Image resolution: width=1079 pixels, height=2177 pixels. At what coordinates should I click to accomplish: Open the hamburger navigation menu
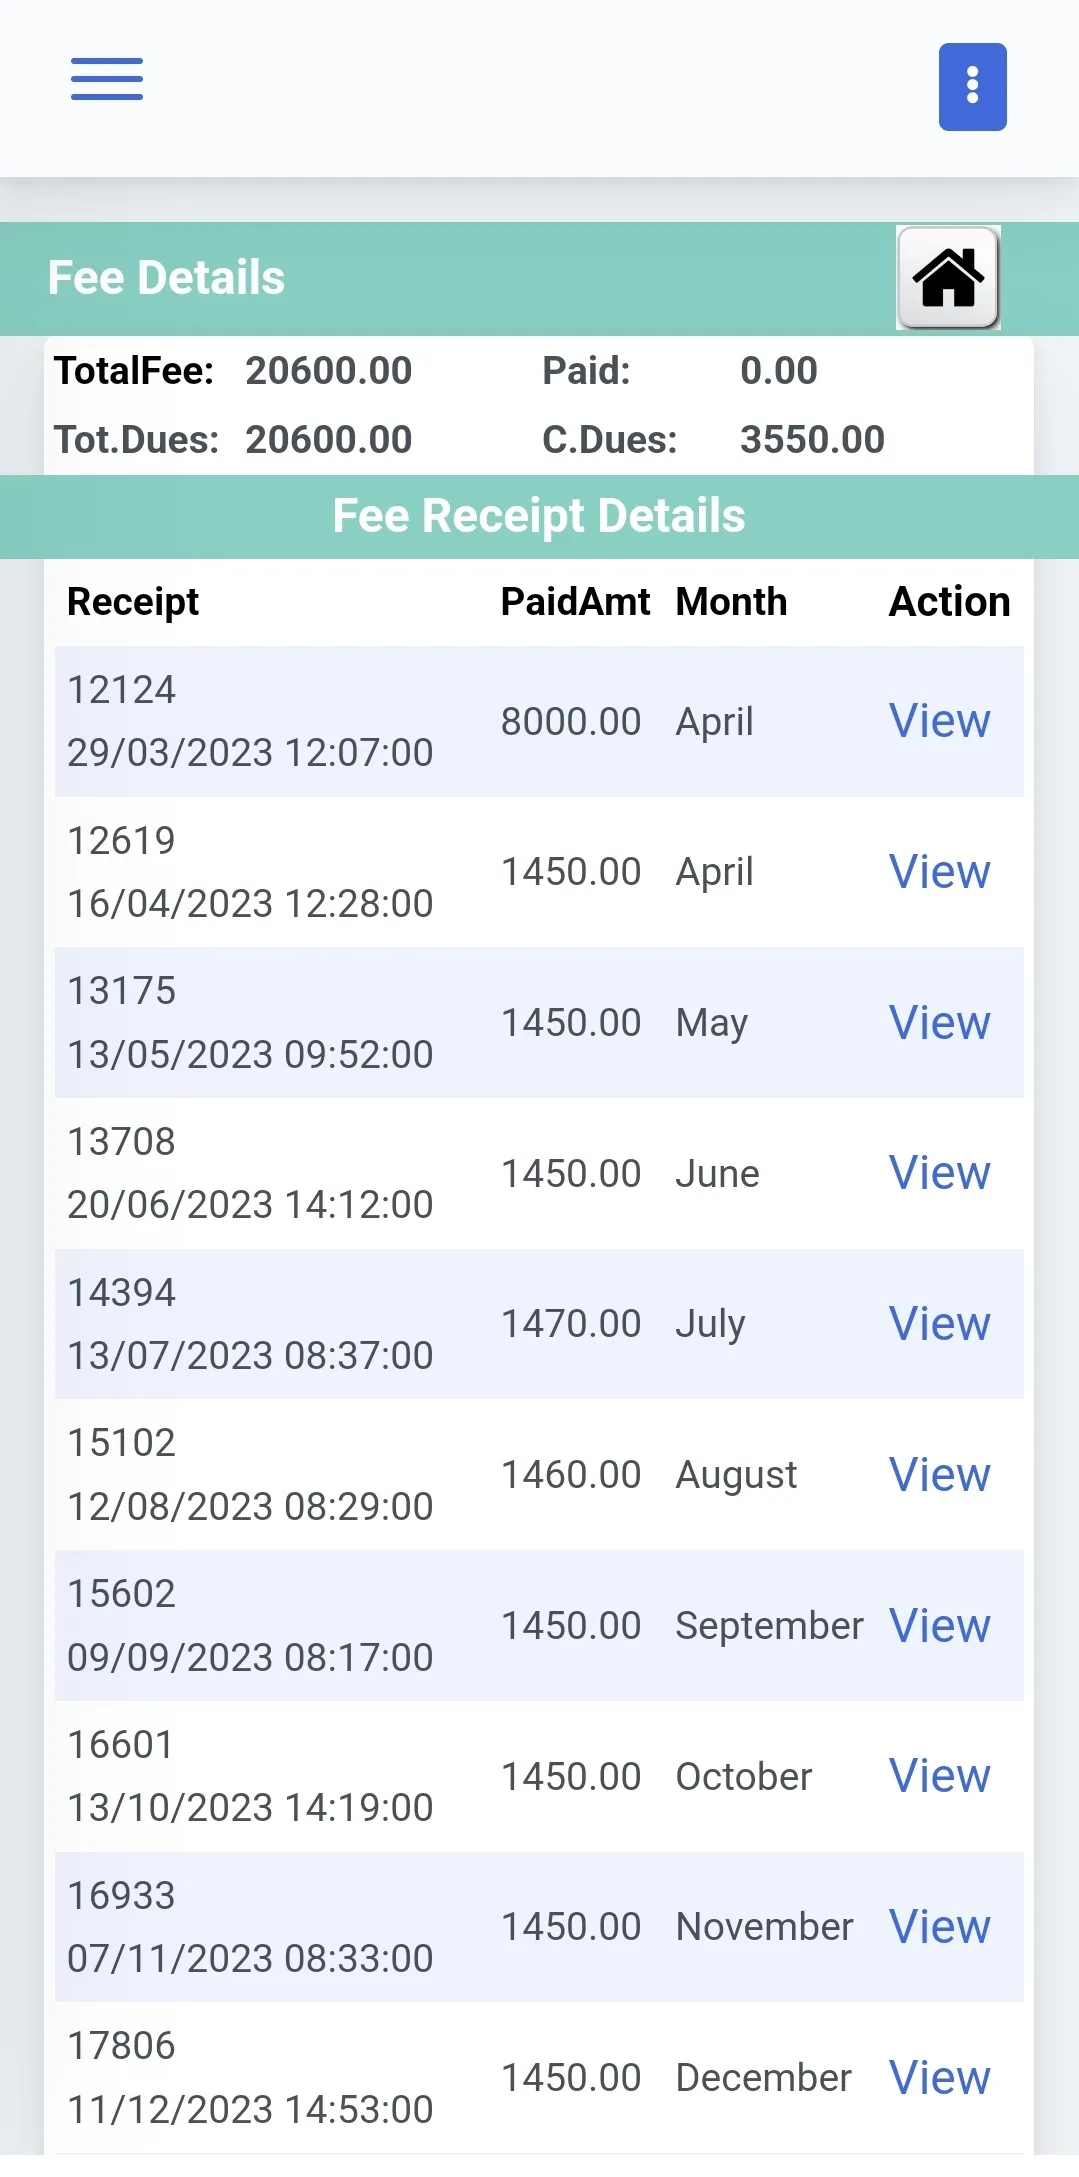point(107,80)
